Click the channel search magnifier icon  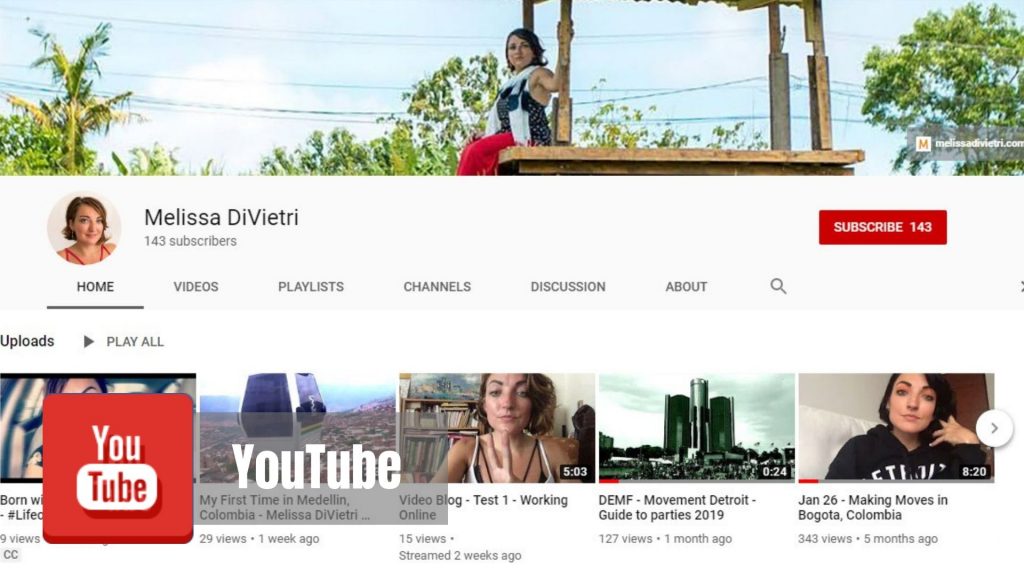(778, 286)
